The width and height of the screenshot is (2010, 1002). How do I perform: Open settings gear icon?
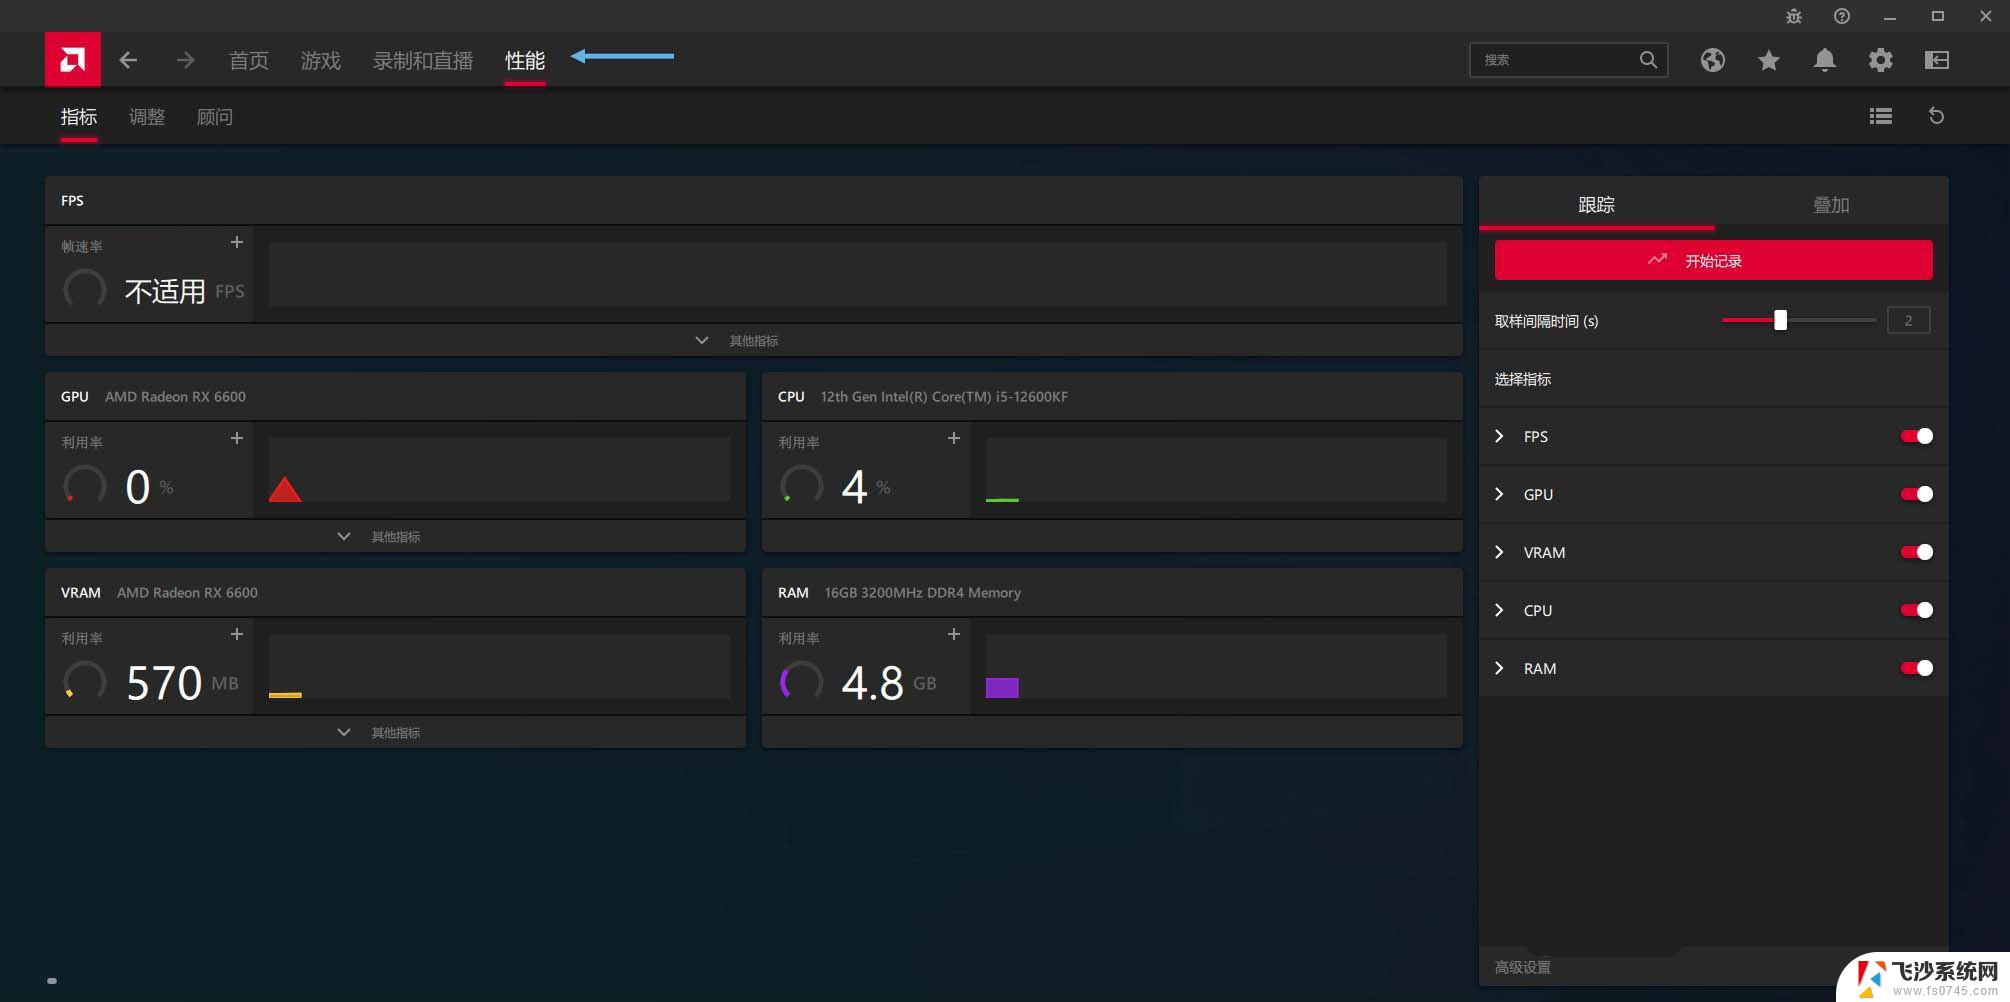click(1880, 60)
